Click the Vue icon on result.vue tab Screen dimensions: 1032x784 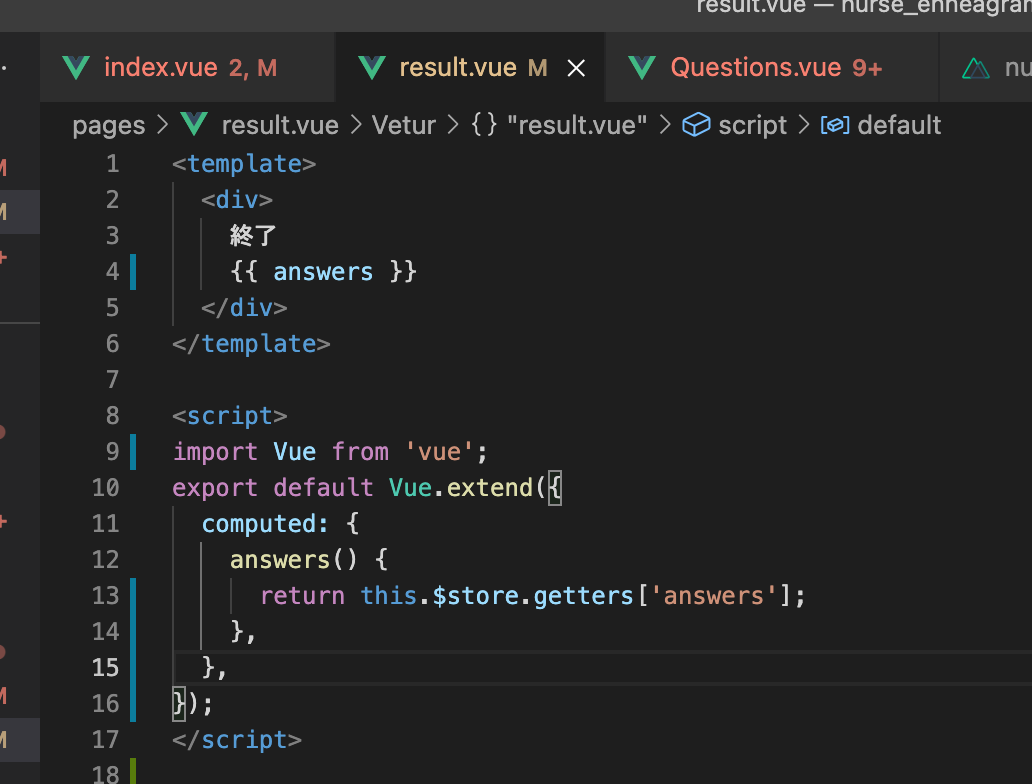(x=371, y=68)
